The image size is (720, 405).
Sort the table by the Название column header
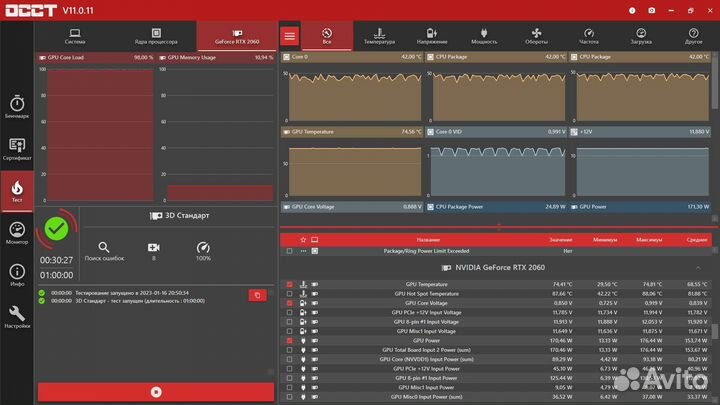tap(428, 240)
